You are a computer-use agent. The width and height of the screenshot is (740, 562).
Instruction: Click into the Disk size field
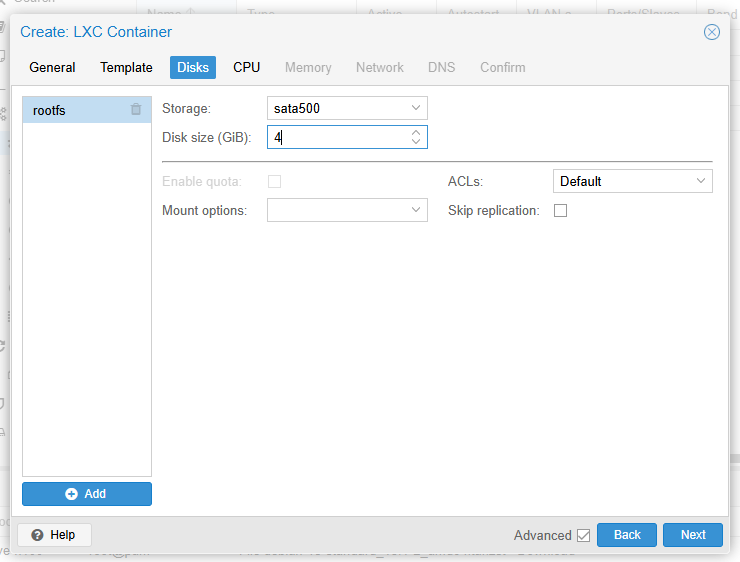tap(338, 137)
